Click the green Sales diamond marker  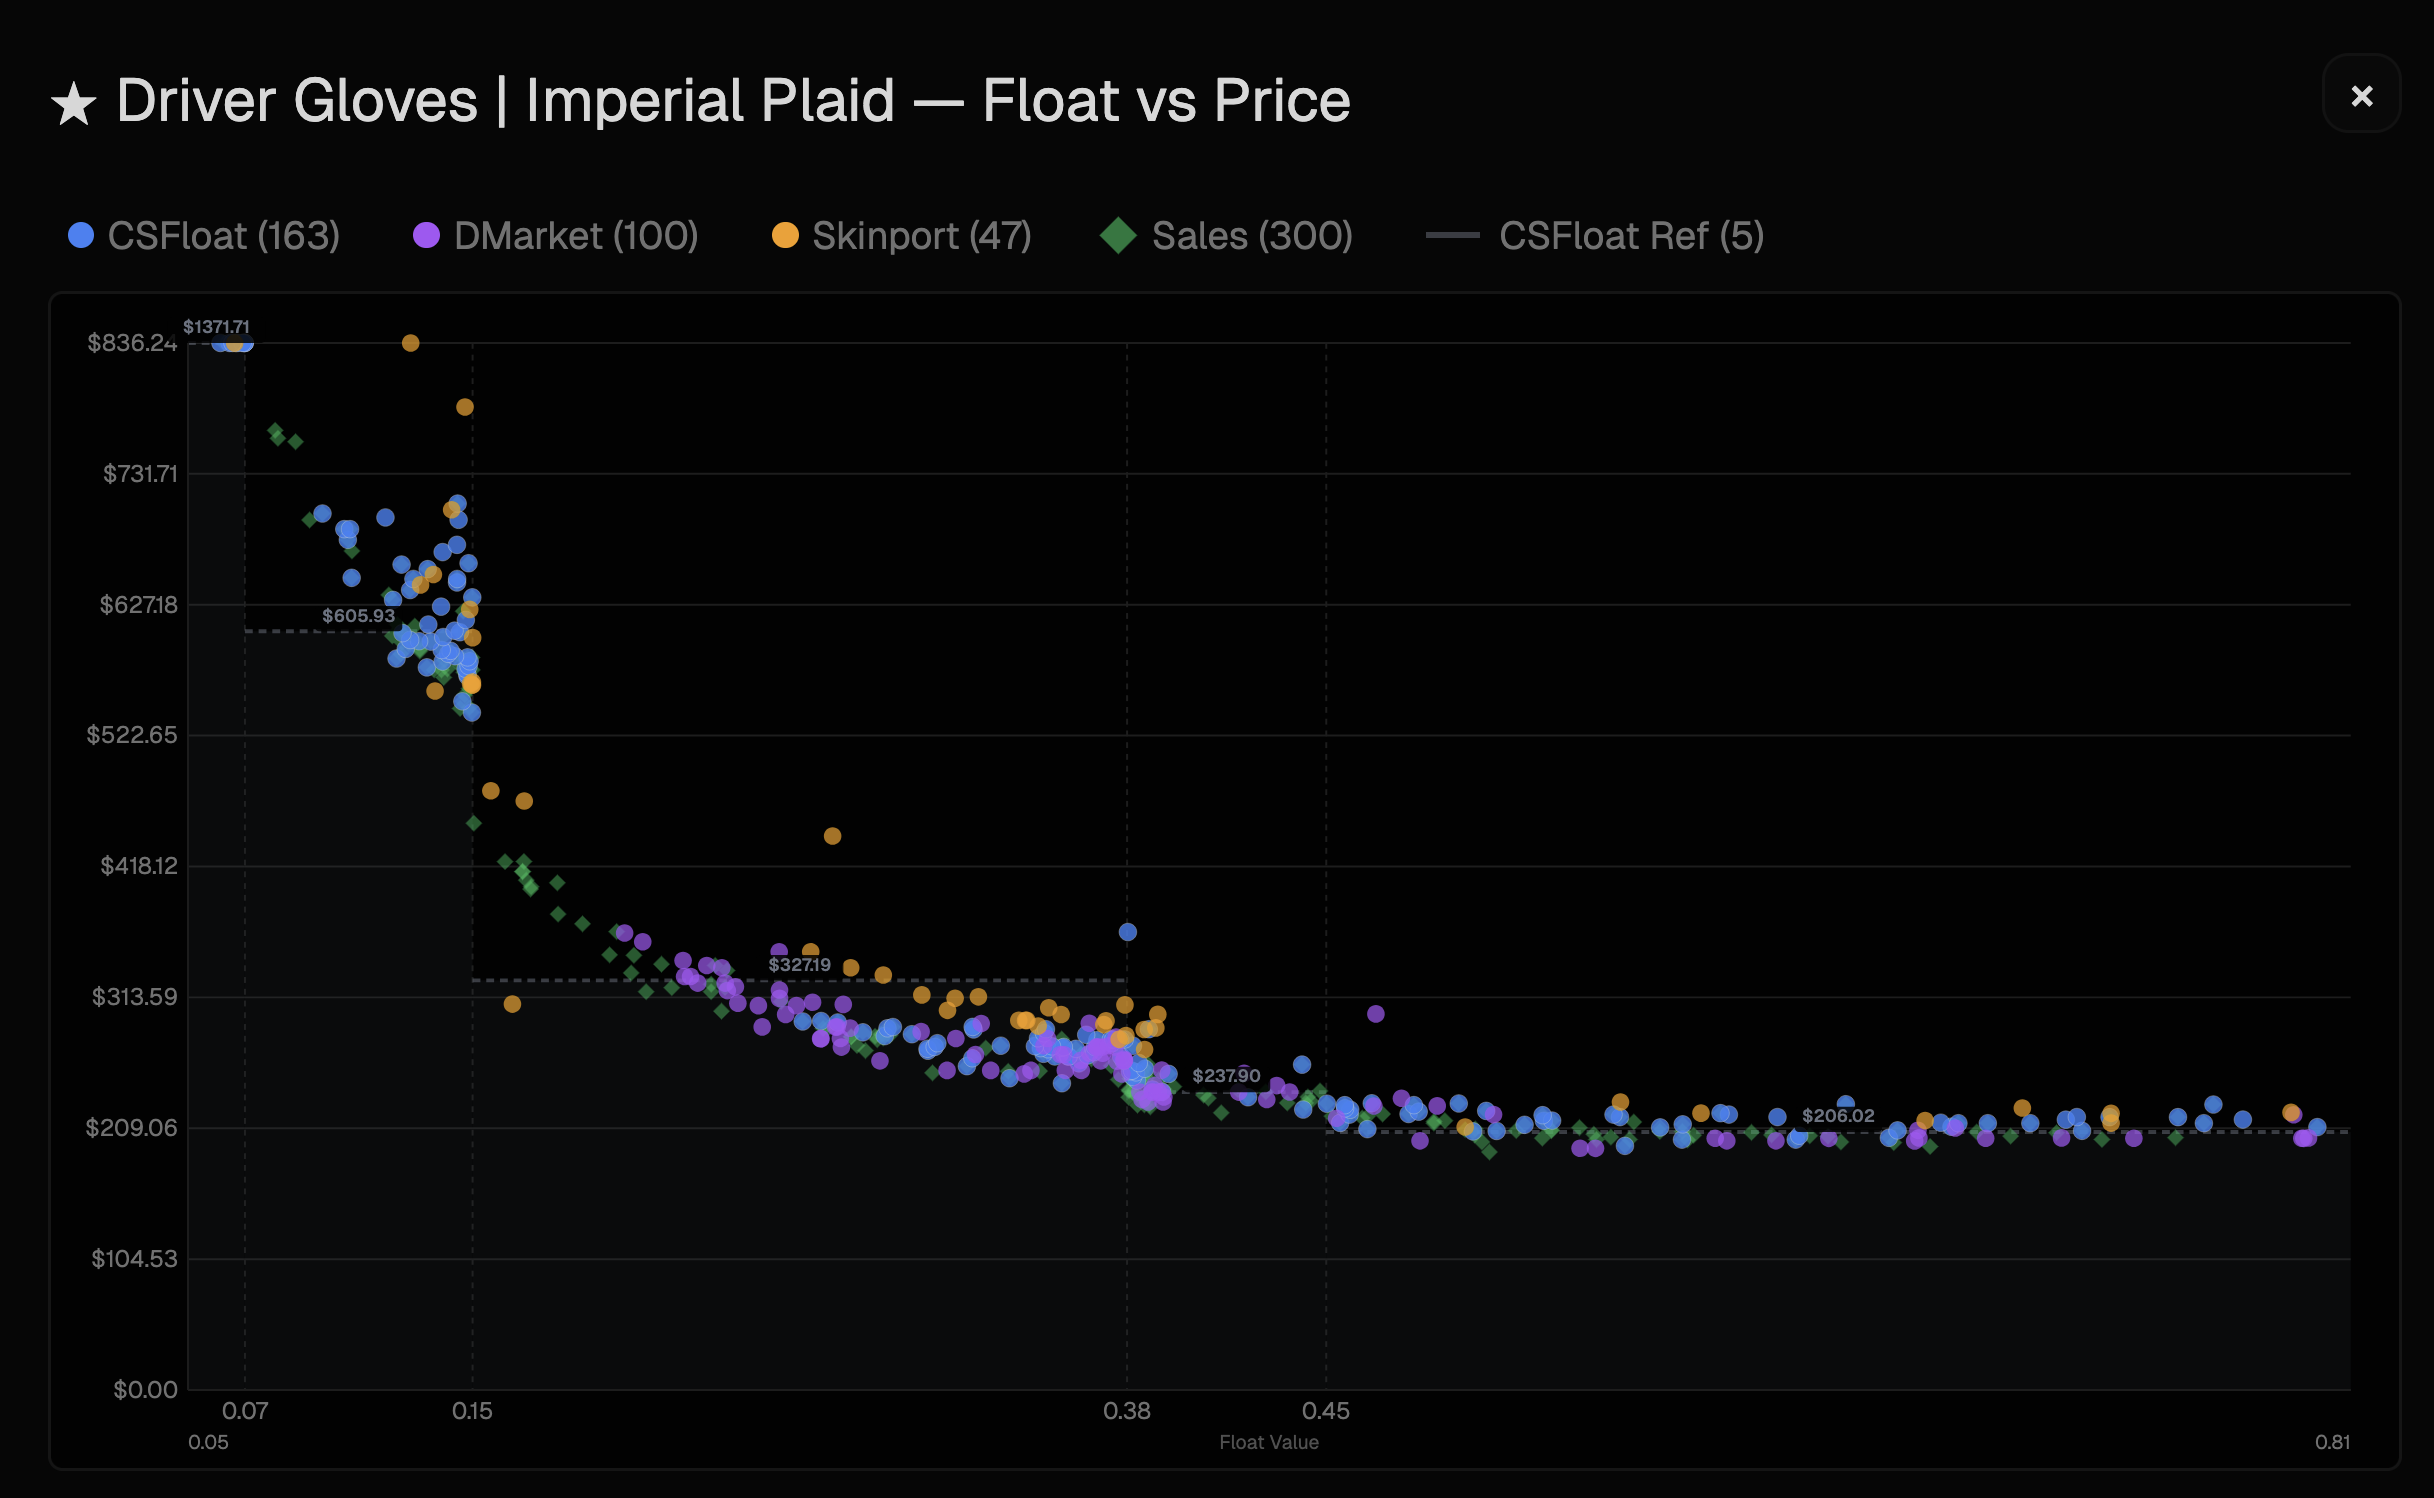pos(1120,236)
